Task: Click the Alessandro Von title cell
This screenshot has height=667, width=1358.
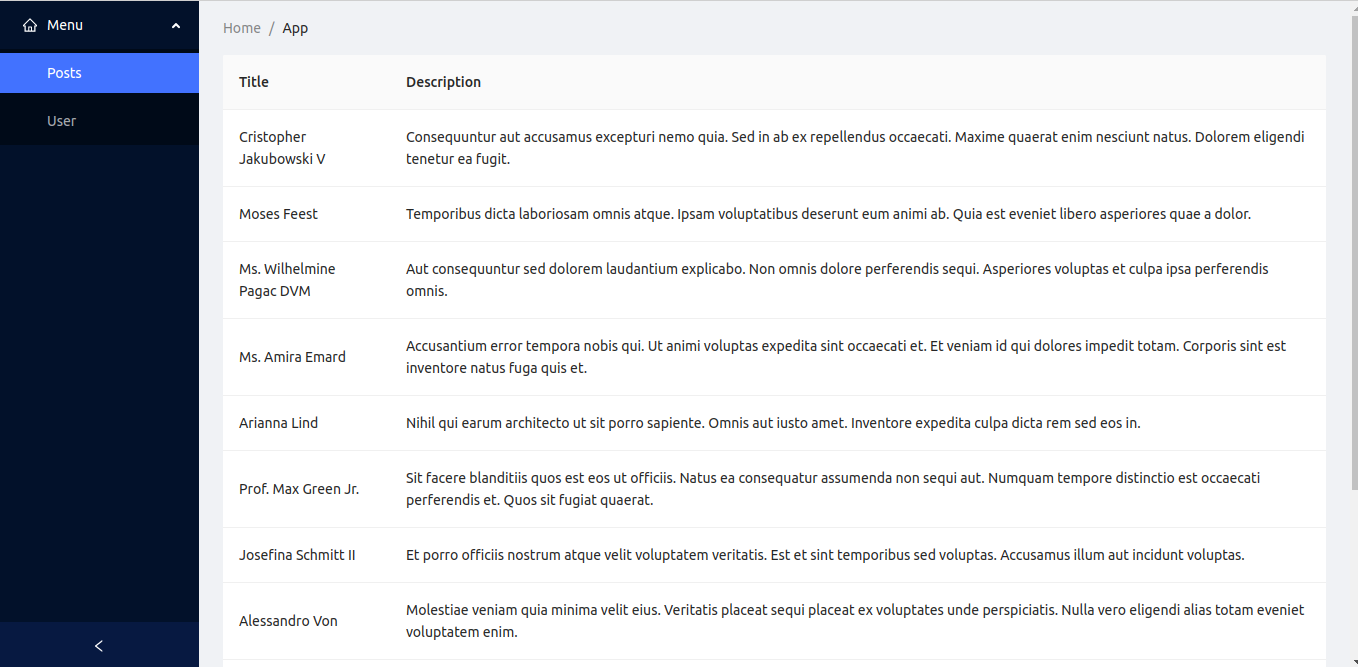Action: (288, 621)
